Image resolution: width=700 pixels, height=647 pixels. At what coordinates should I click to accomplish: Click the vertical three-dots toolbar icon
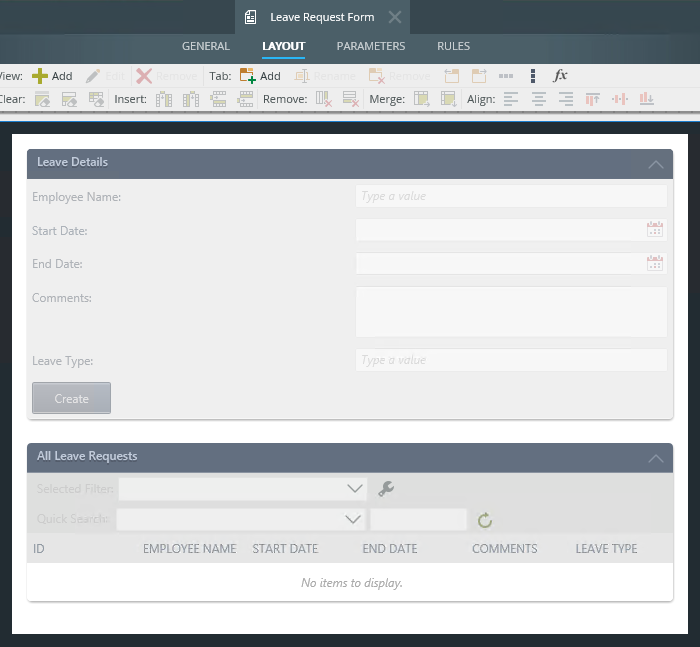533,76
